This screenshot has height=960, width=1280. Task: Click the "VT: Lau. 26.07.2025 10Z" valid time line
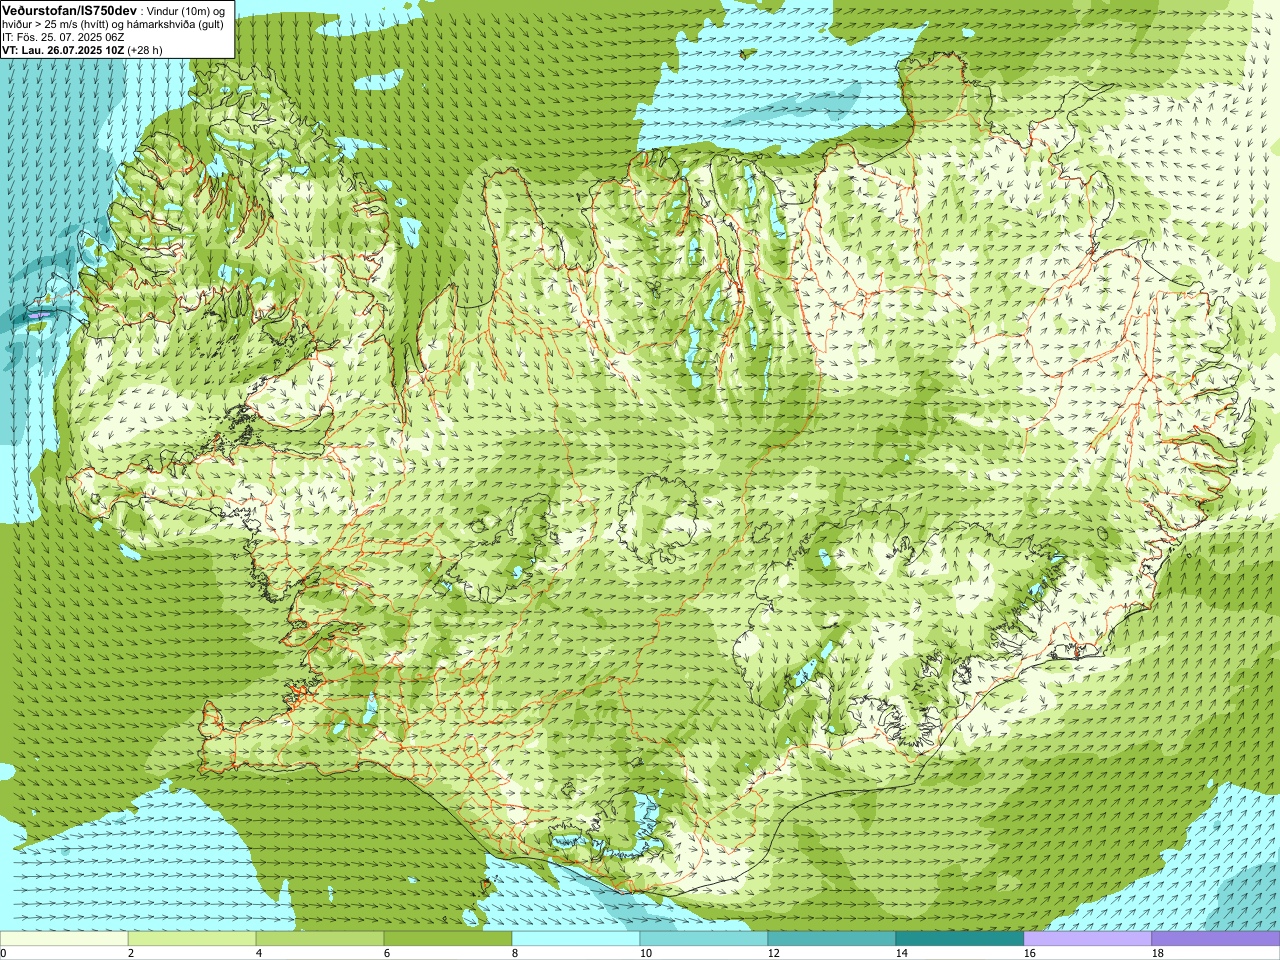click(x=63, y=50)
